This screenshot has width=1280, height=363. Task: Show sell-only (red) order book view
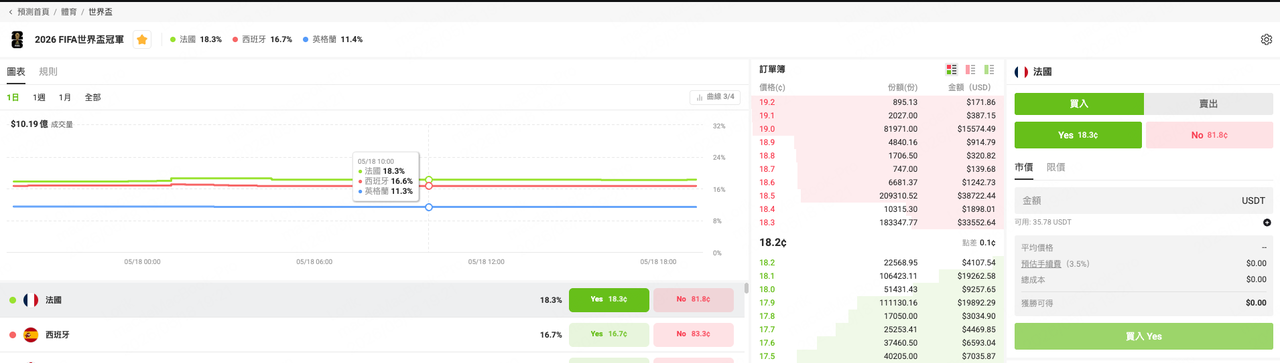coord(970,70)
